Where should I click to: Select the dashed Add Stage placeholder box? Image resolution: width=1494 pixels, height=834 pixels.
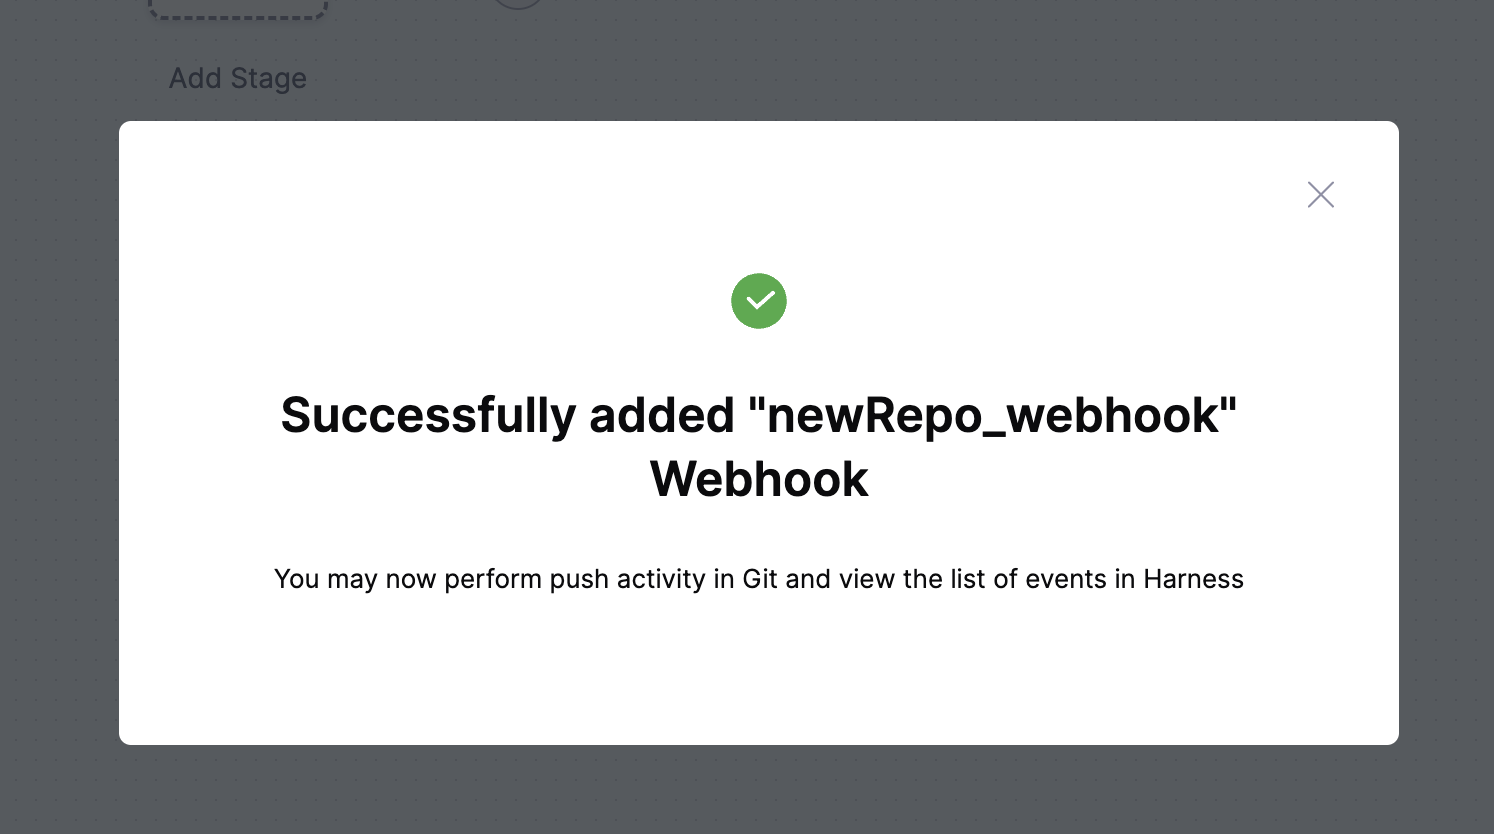coord(238,10)
